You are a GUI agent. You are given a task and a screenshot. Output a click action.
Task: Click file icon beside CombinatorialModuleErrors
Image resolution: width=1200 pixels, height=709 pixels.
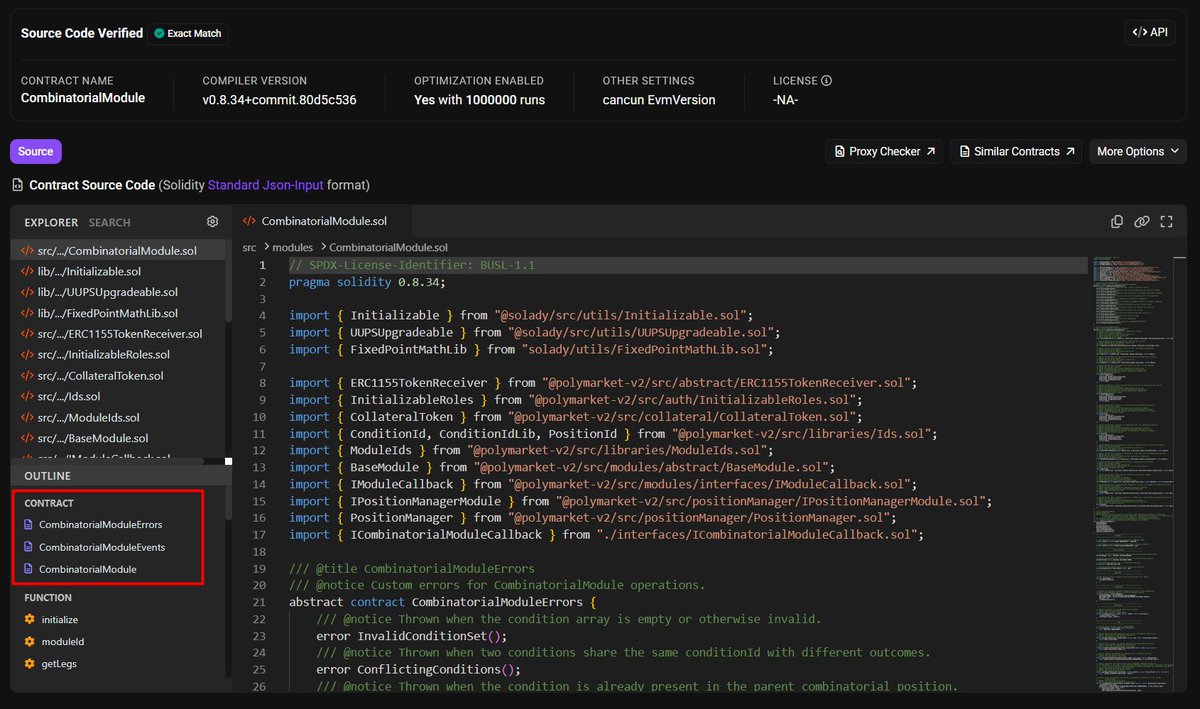(x=29, y=525)
